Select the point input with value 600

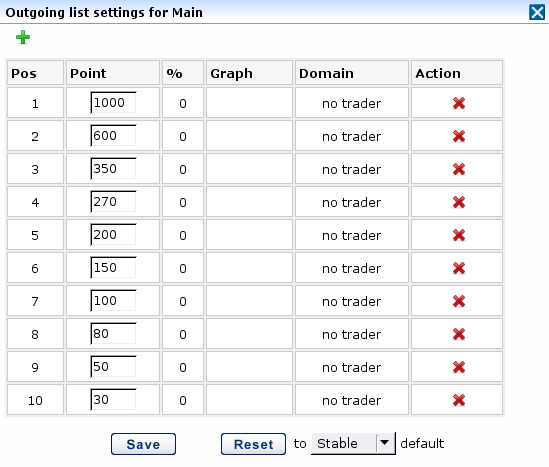(x=113, y=135)
